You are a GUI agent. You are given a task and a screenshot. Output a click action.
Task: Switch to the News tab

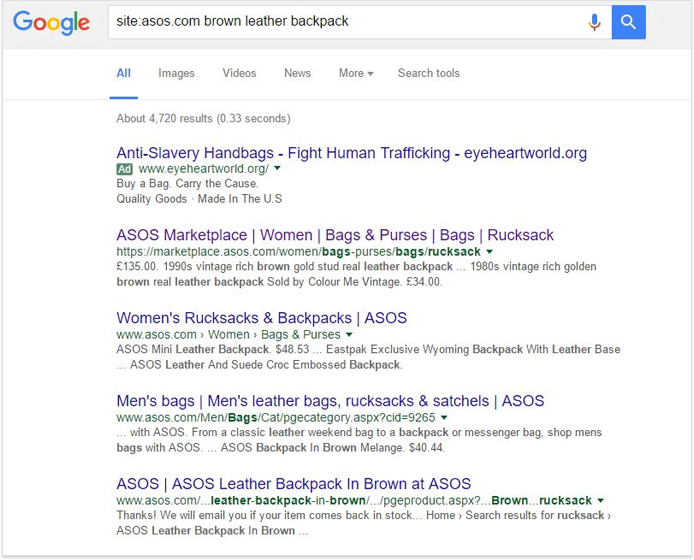[x=297, y=73]
